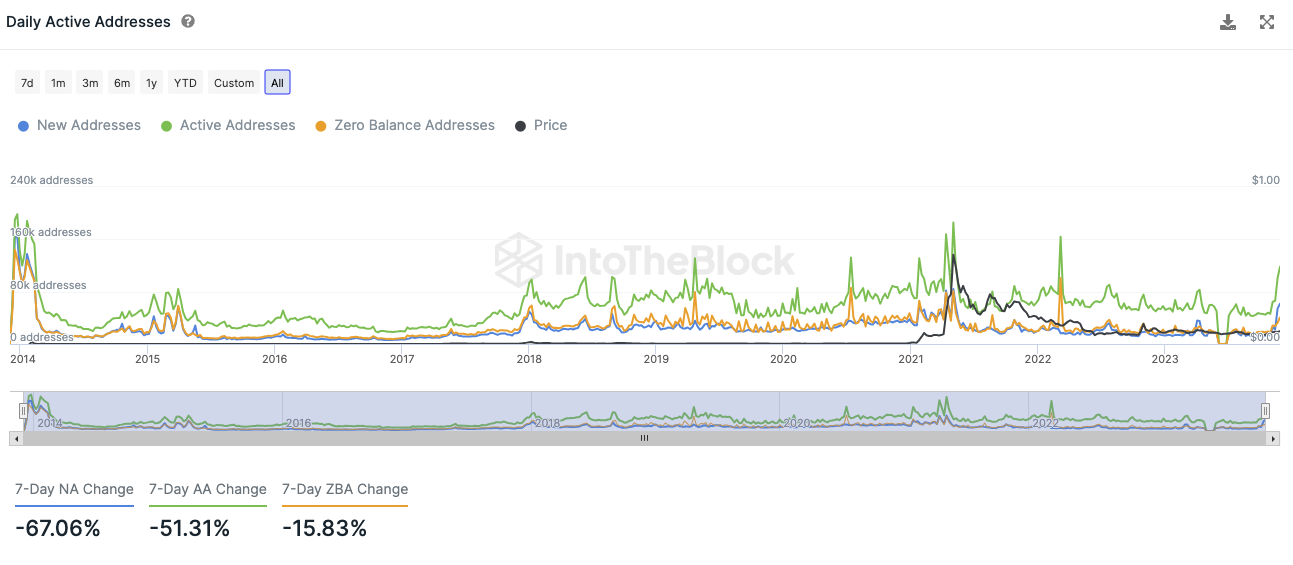Hide the Zero Balance Addresses series
The height and width of the screenshot is (565, 1293).
404,126
